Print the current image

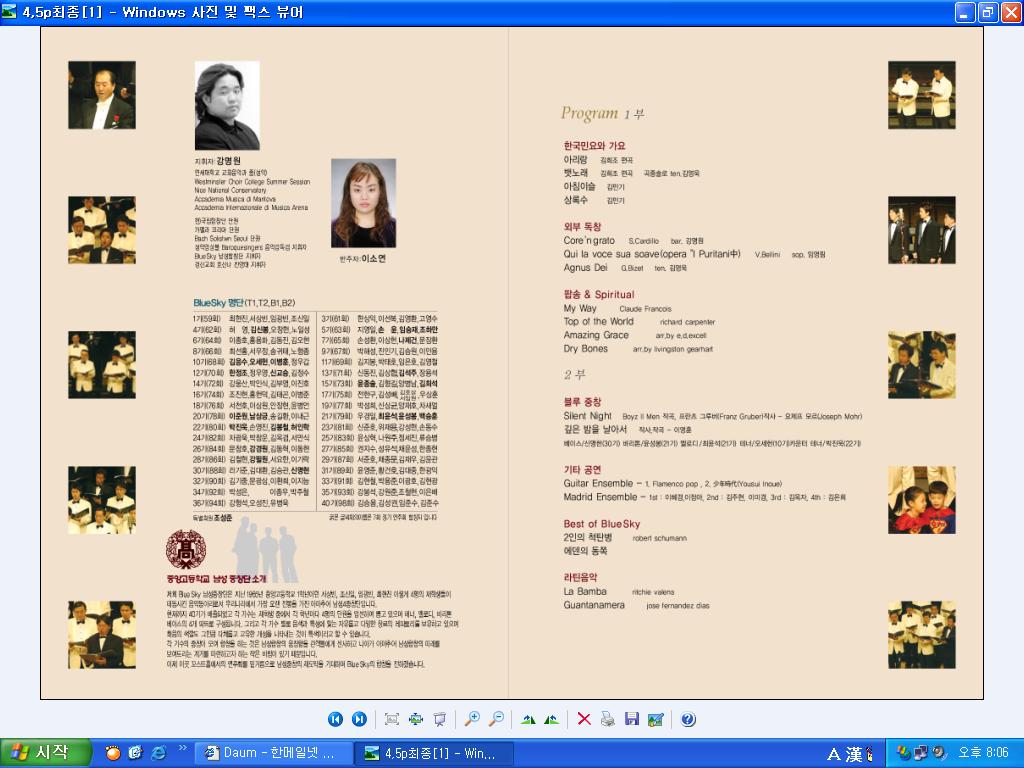(608, 719)
